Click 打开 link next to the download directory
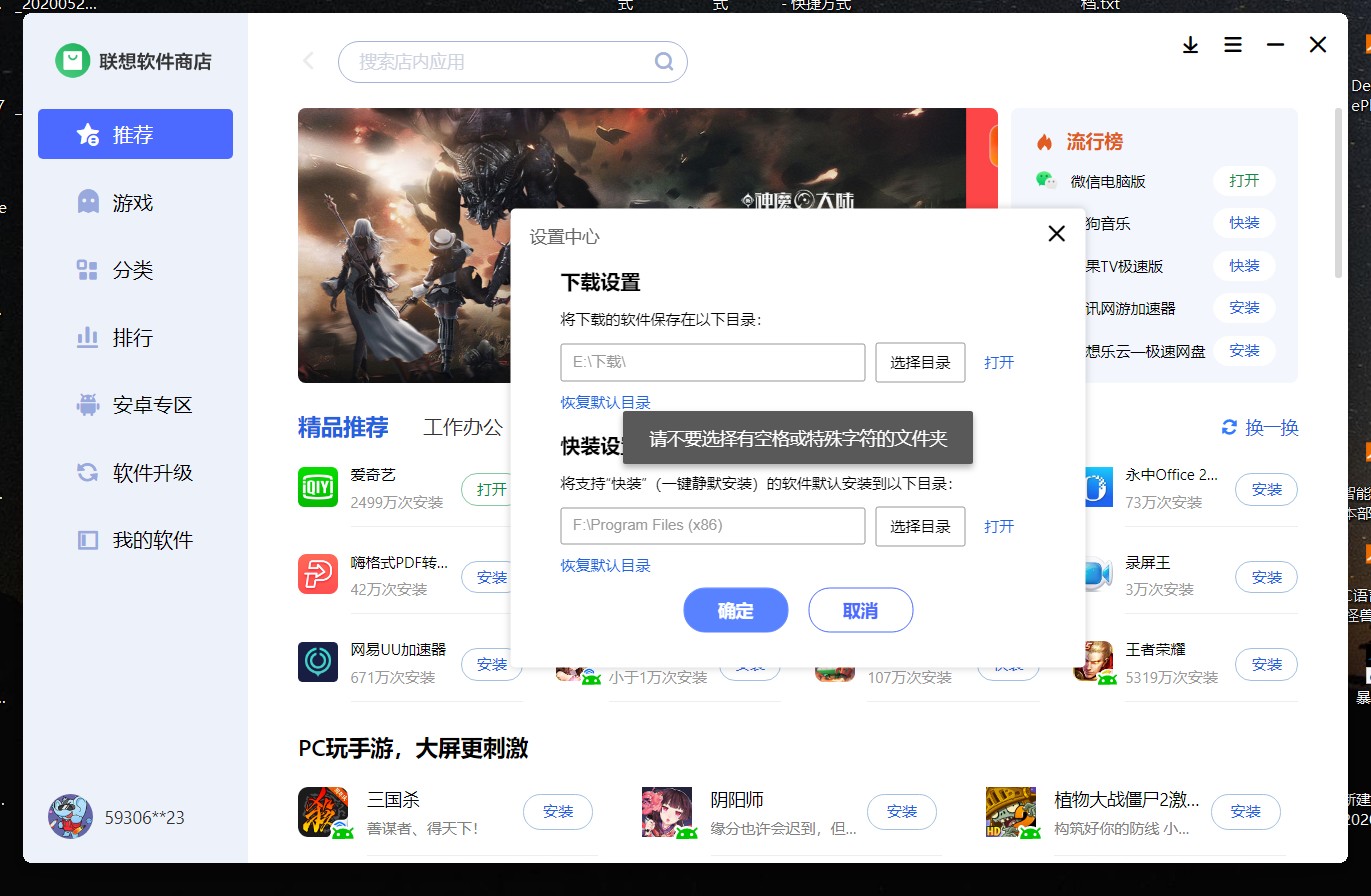 999,362
